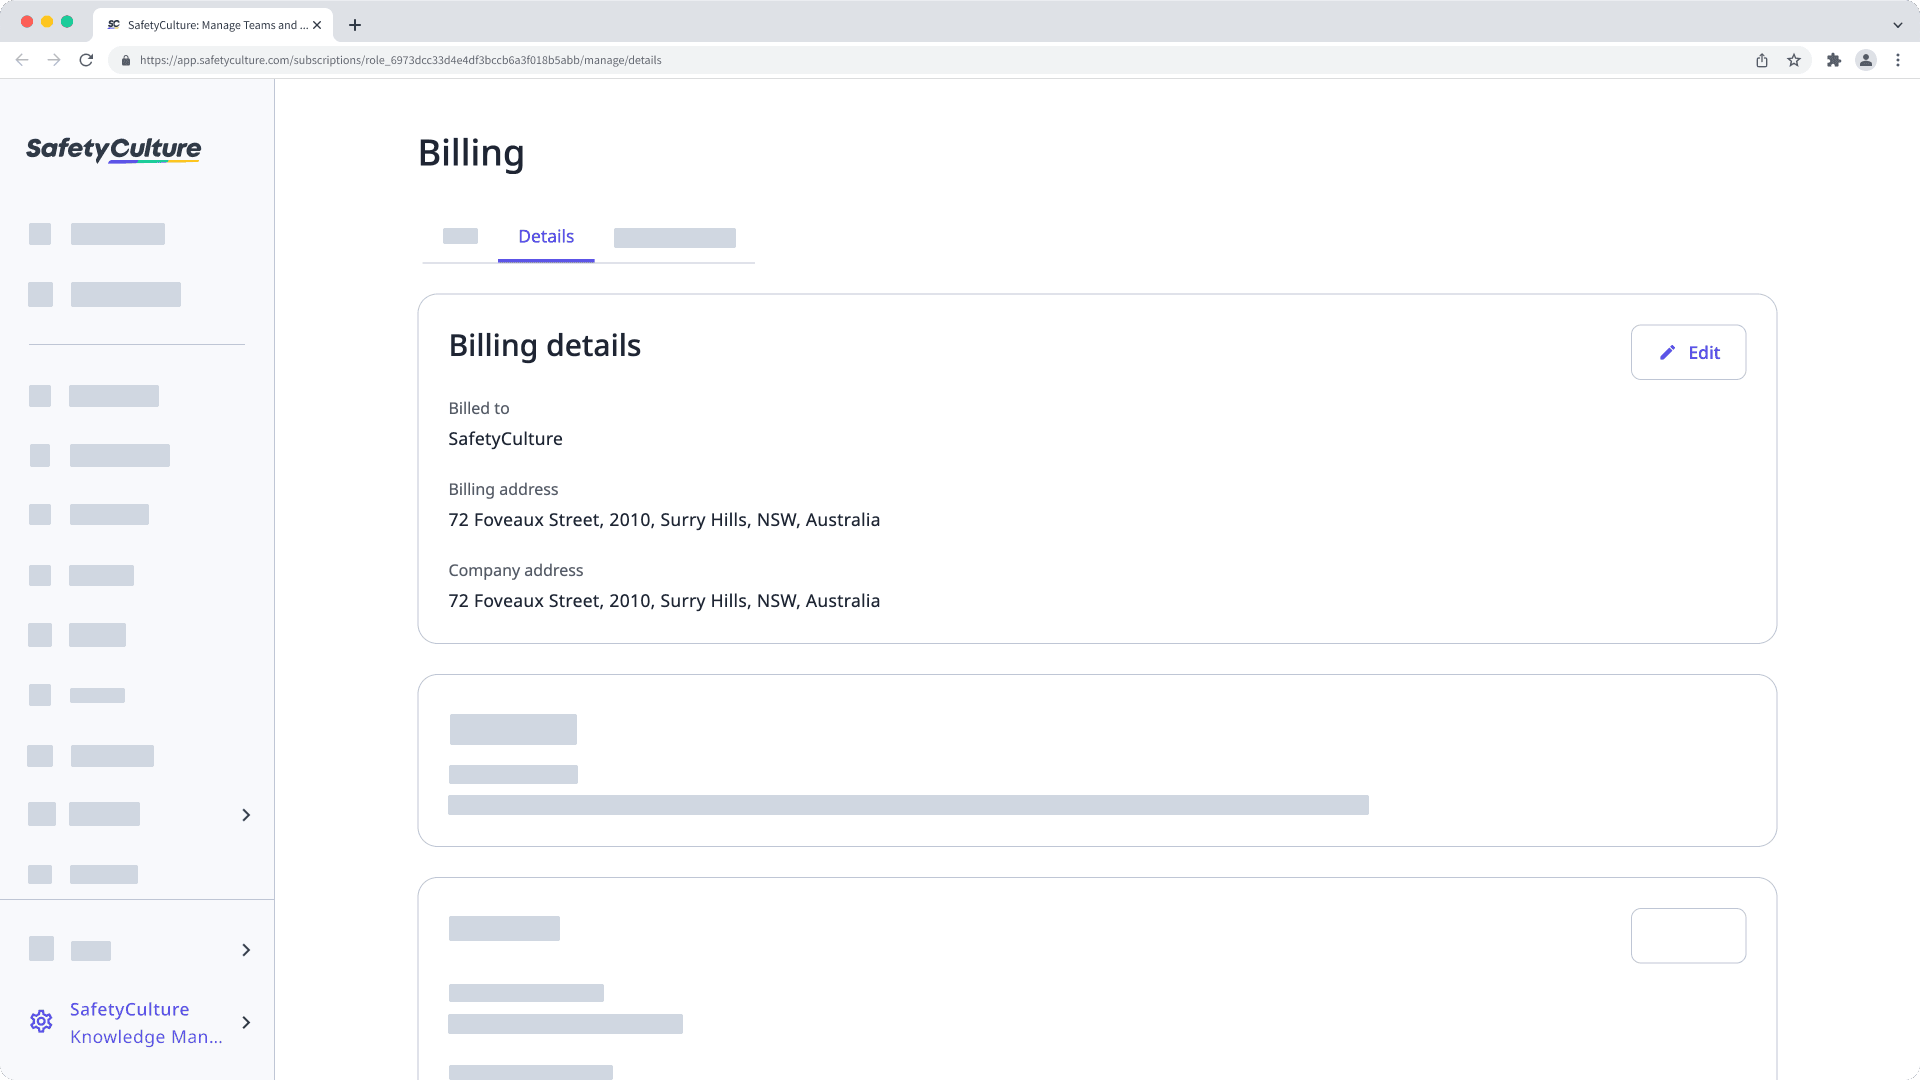
Task: Expand the chevron of the sidebar item below the divider
Action: pos(246,950)
